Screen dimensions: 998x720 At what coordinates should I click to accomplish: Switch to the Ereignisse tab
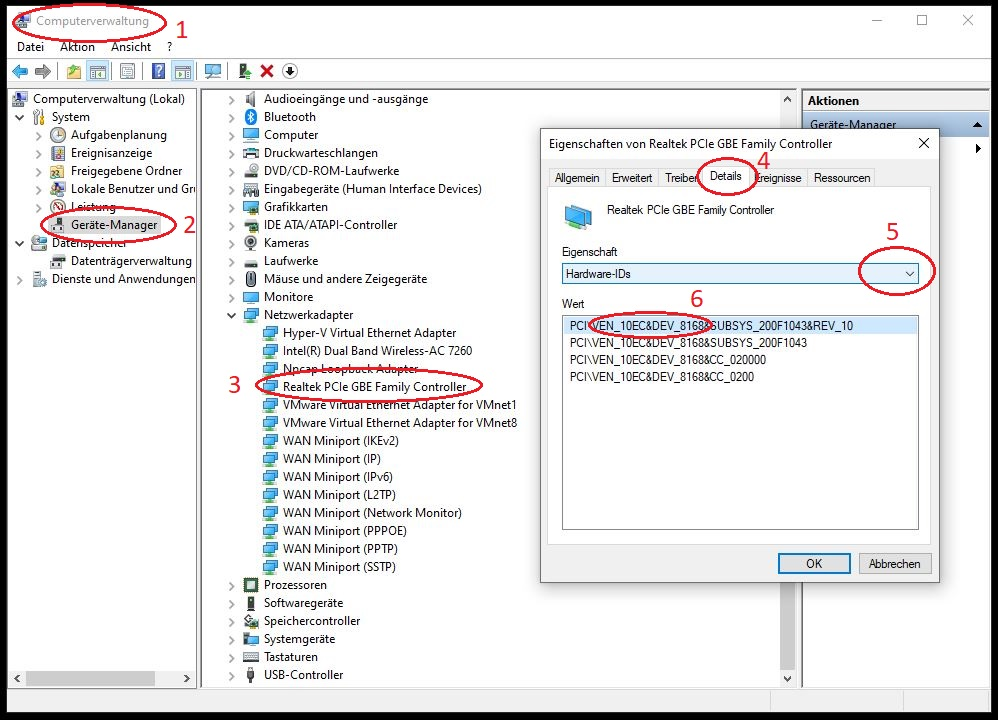778,177
